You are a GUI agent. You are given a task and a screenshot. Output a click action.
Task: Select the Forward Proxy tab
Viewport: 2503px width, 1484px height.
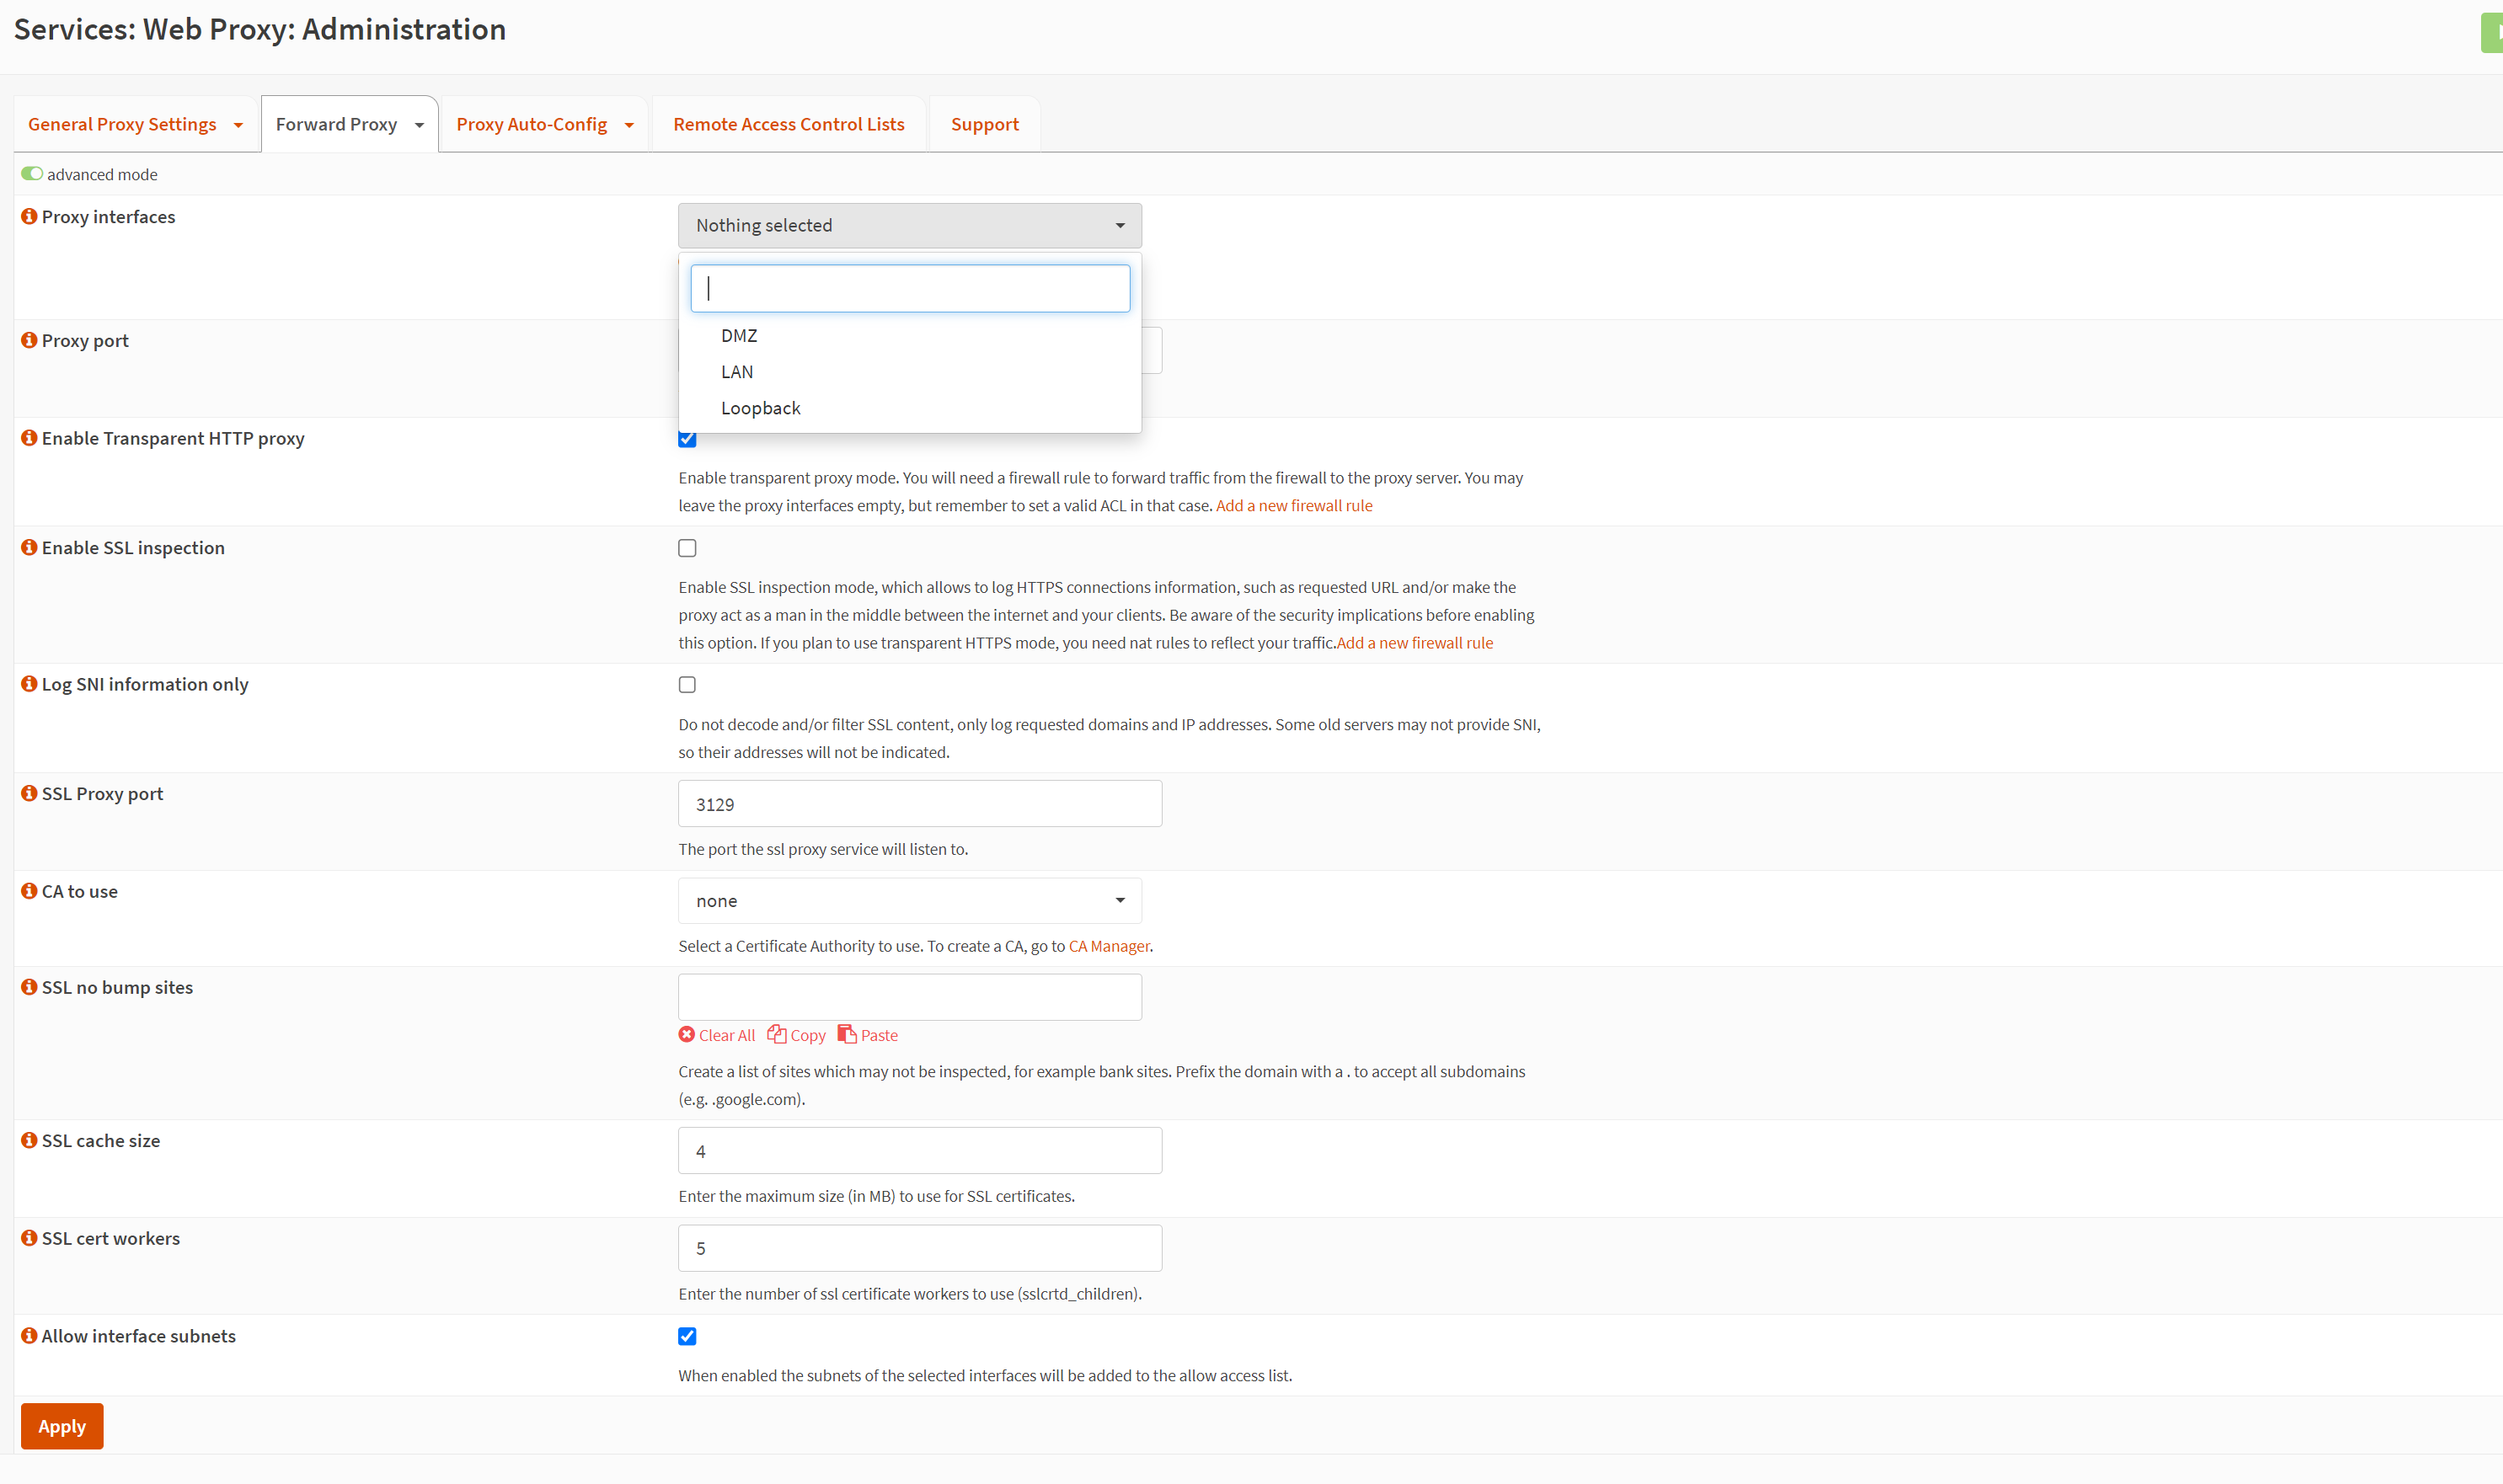click(x=336, y=124)
